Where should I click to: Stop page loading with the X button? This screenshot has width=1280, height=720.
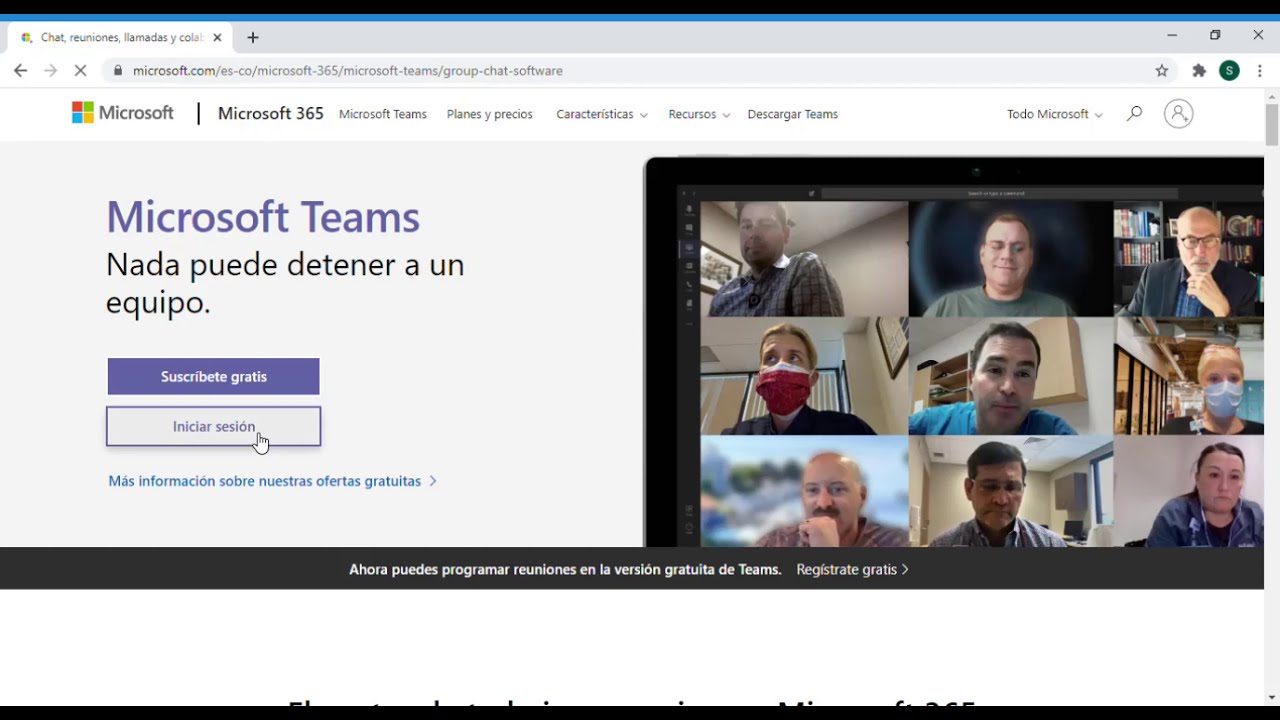pyautogui.click(x=81, y=70)
